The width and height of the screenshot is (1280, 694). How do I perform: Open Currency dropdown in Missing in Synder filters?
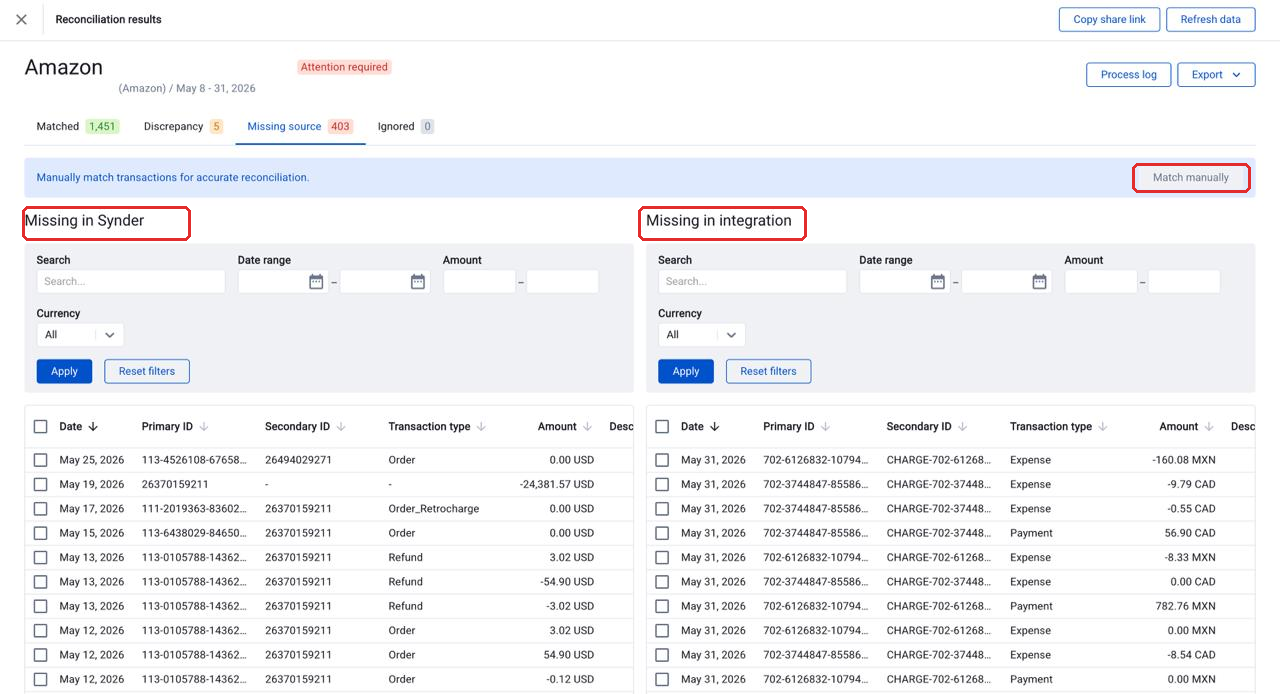tap(80, 335)
